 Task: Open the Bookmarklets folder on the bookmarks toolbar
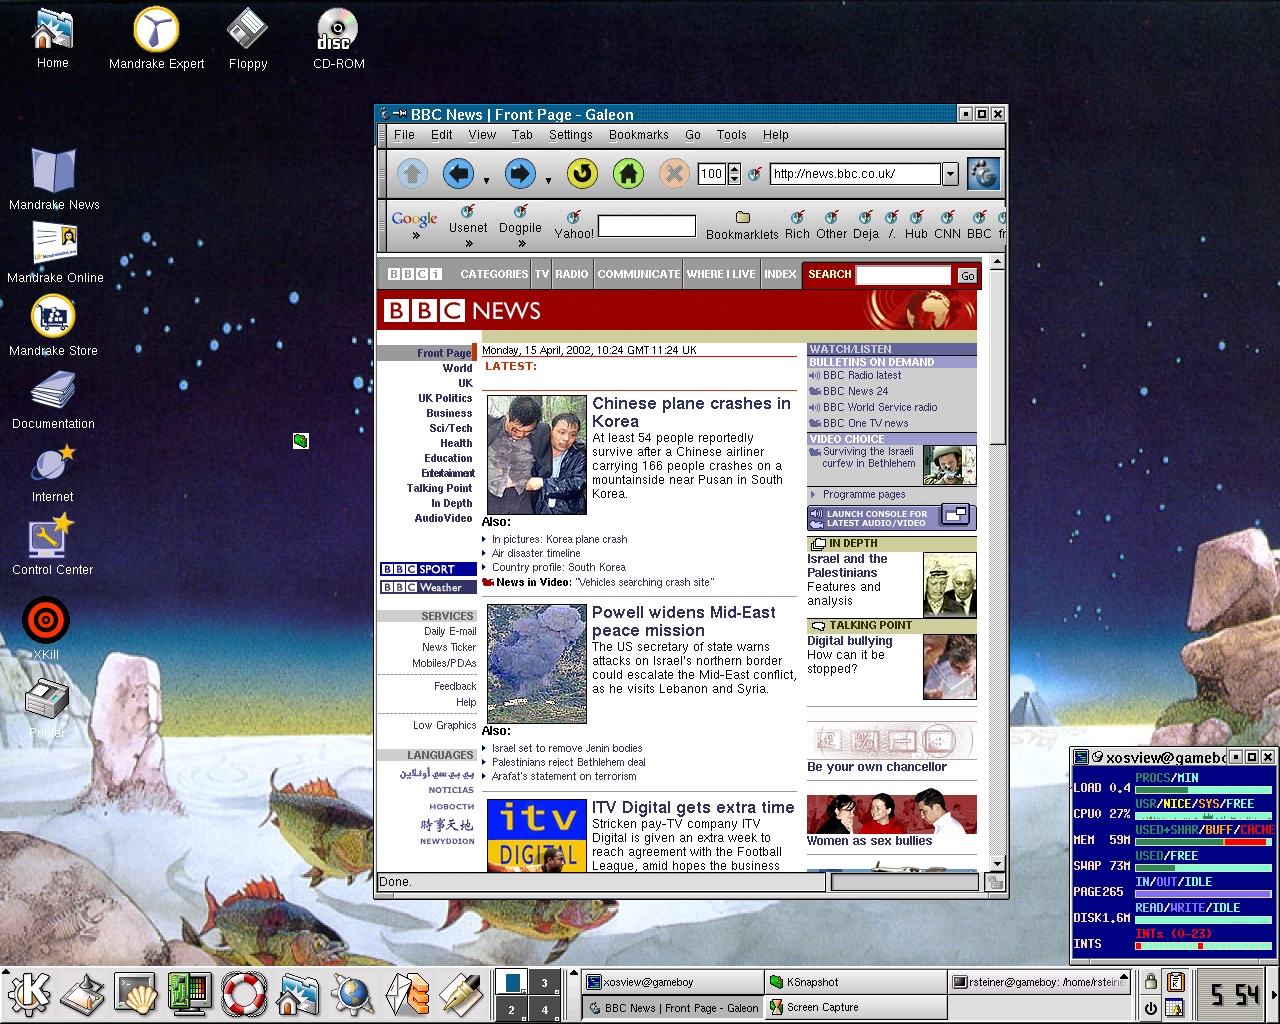click(742, 225)
